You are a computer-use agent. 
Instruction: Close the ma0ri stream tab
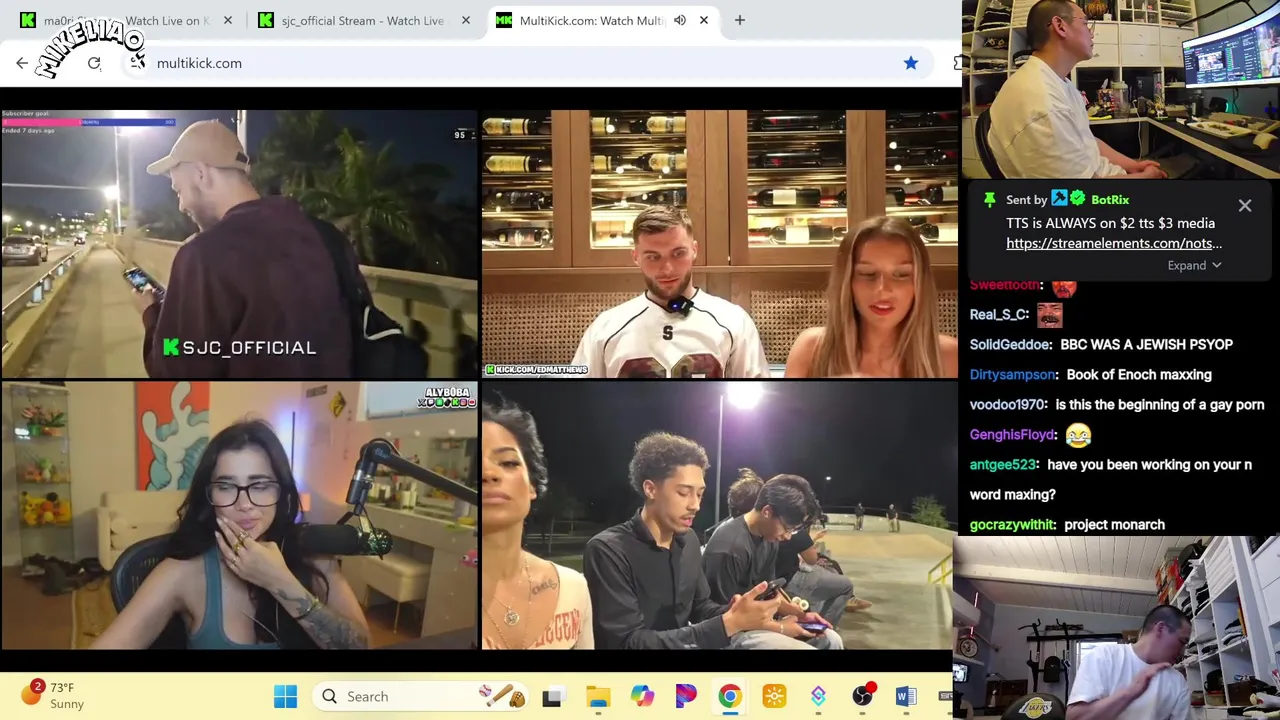click(228, 20)
